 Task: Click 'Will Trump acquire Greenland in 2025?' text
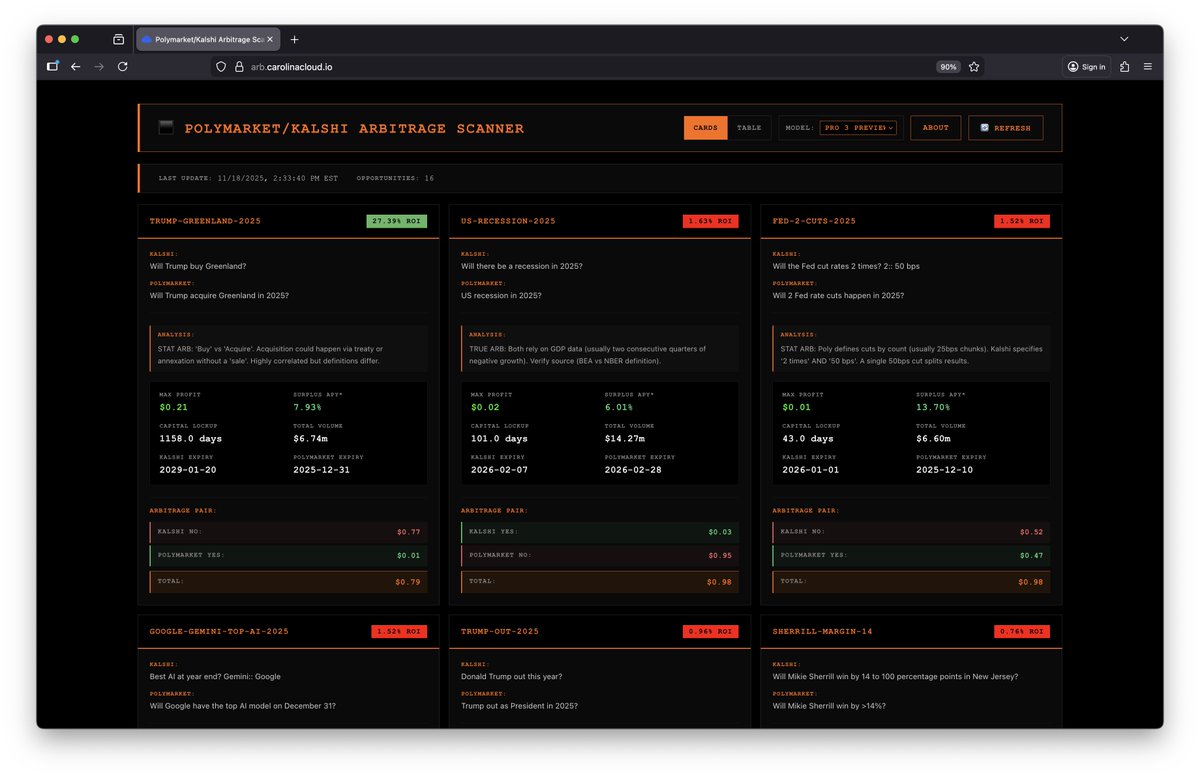220,295
